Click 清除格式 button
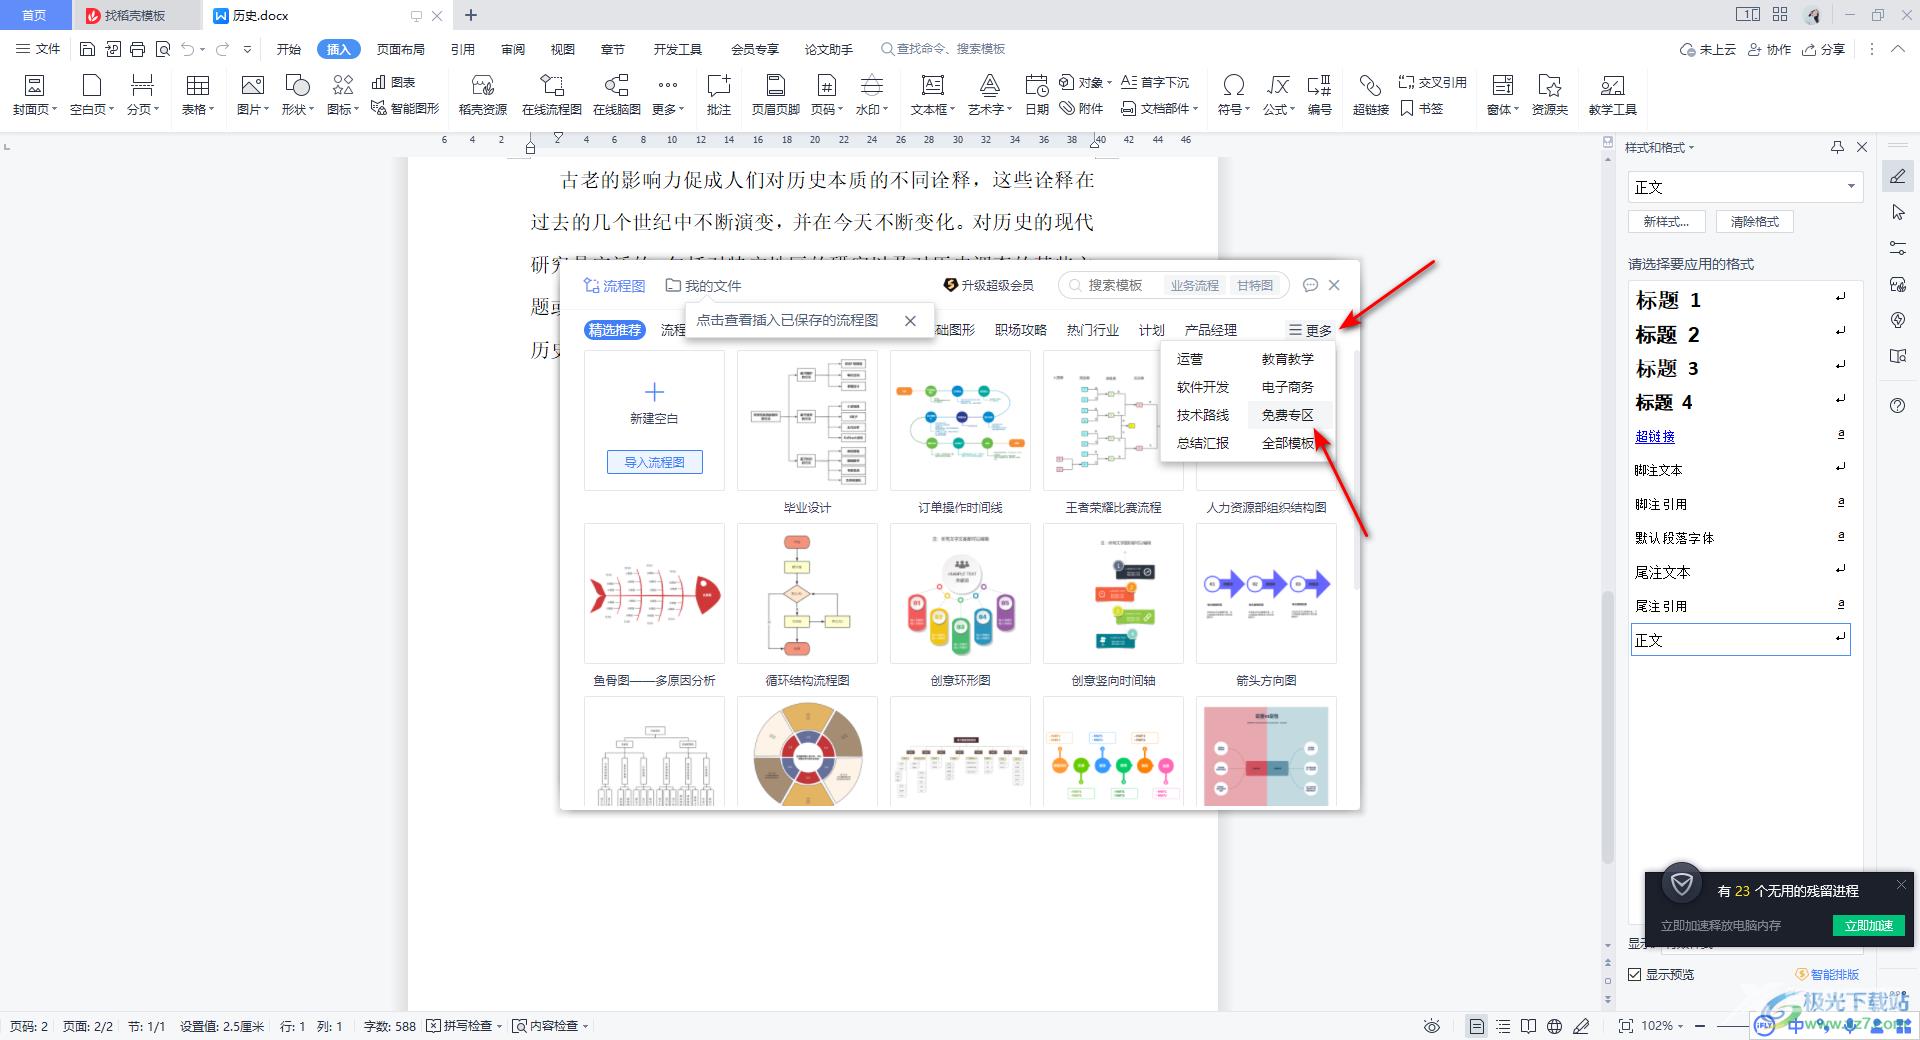The height and width of the screenshot is (1040, 1920). click(1755, 222)
